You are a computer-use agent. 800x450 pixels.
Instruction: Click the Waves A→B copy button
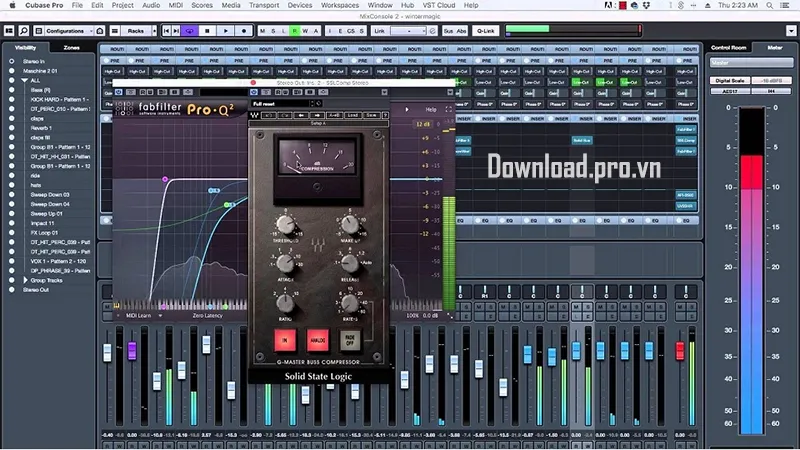(x=334, y=115)
